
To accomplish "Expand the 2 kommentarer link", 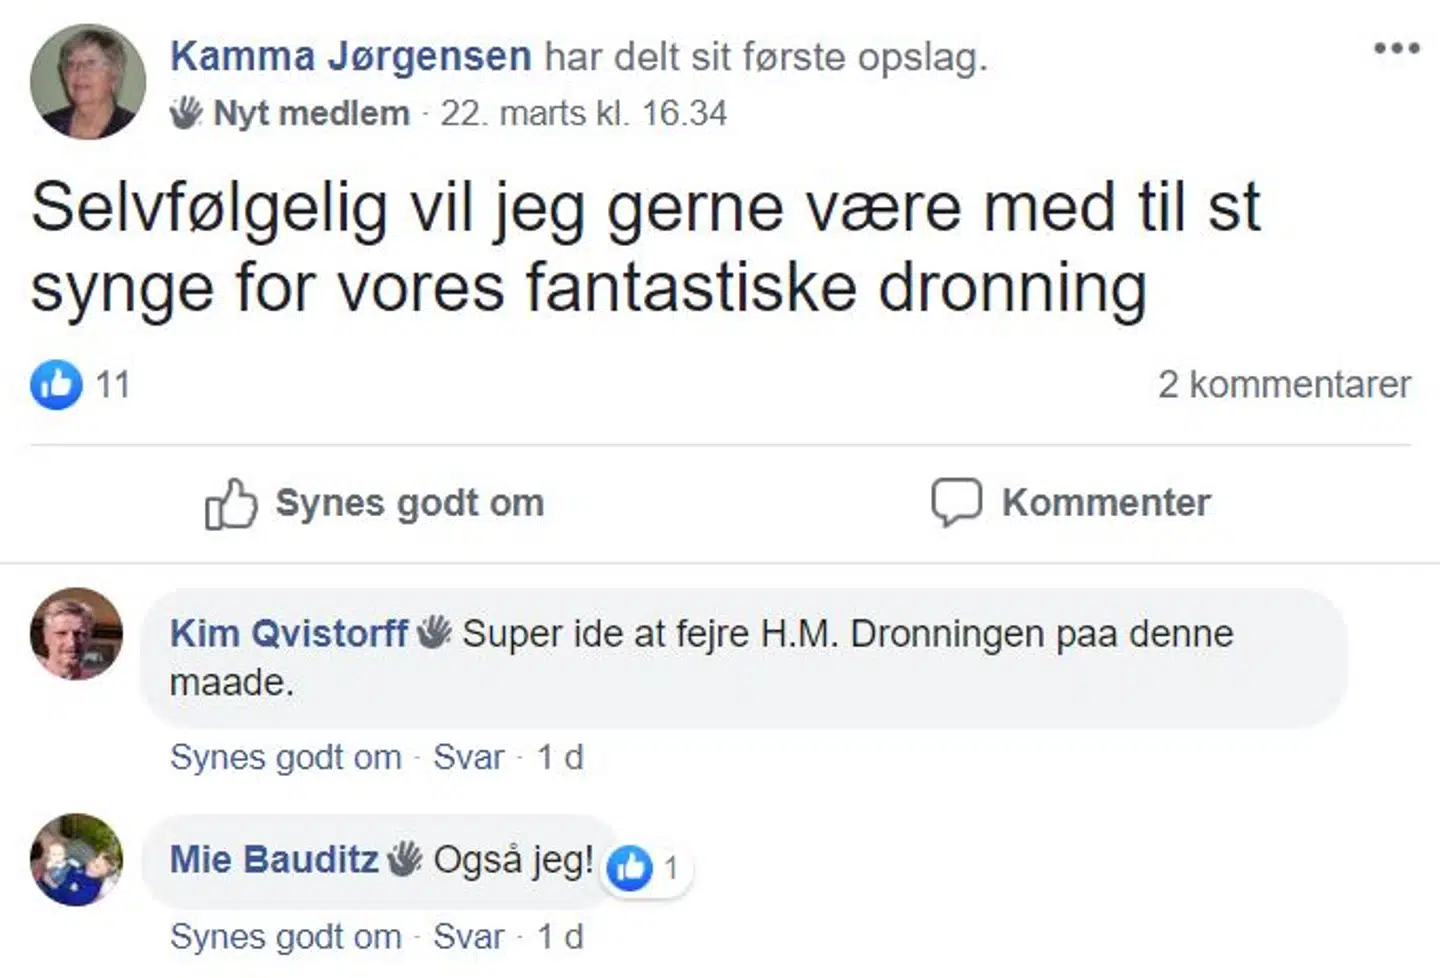I will 1284,384.
